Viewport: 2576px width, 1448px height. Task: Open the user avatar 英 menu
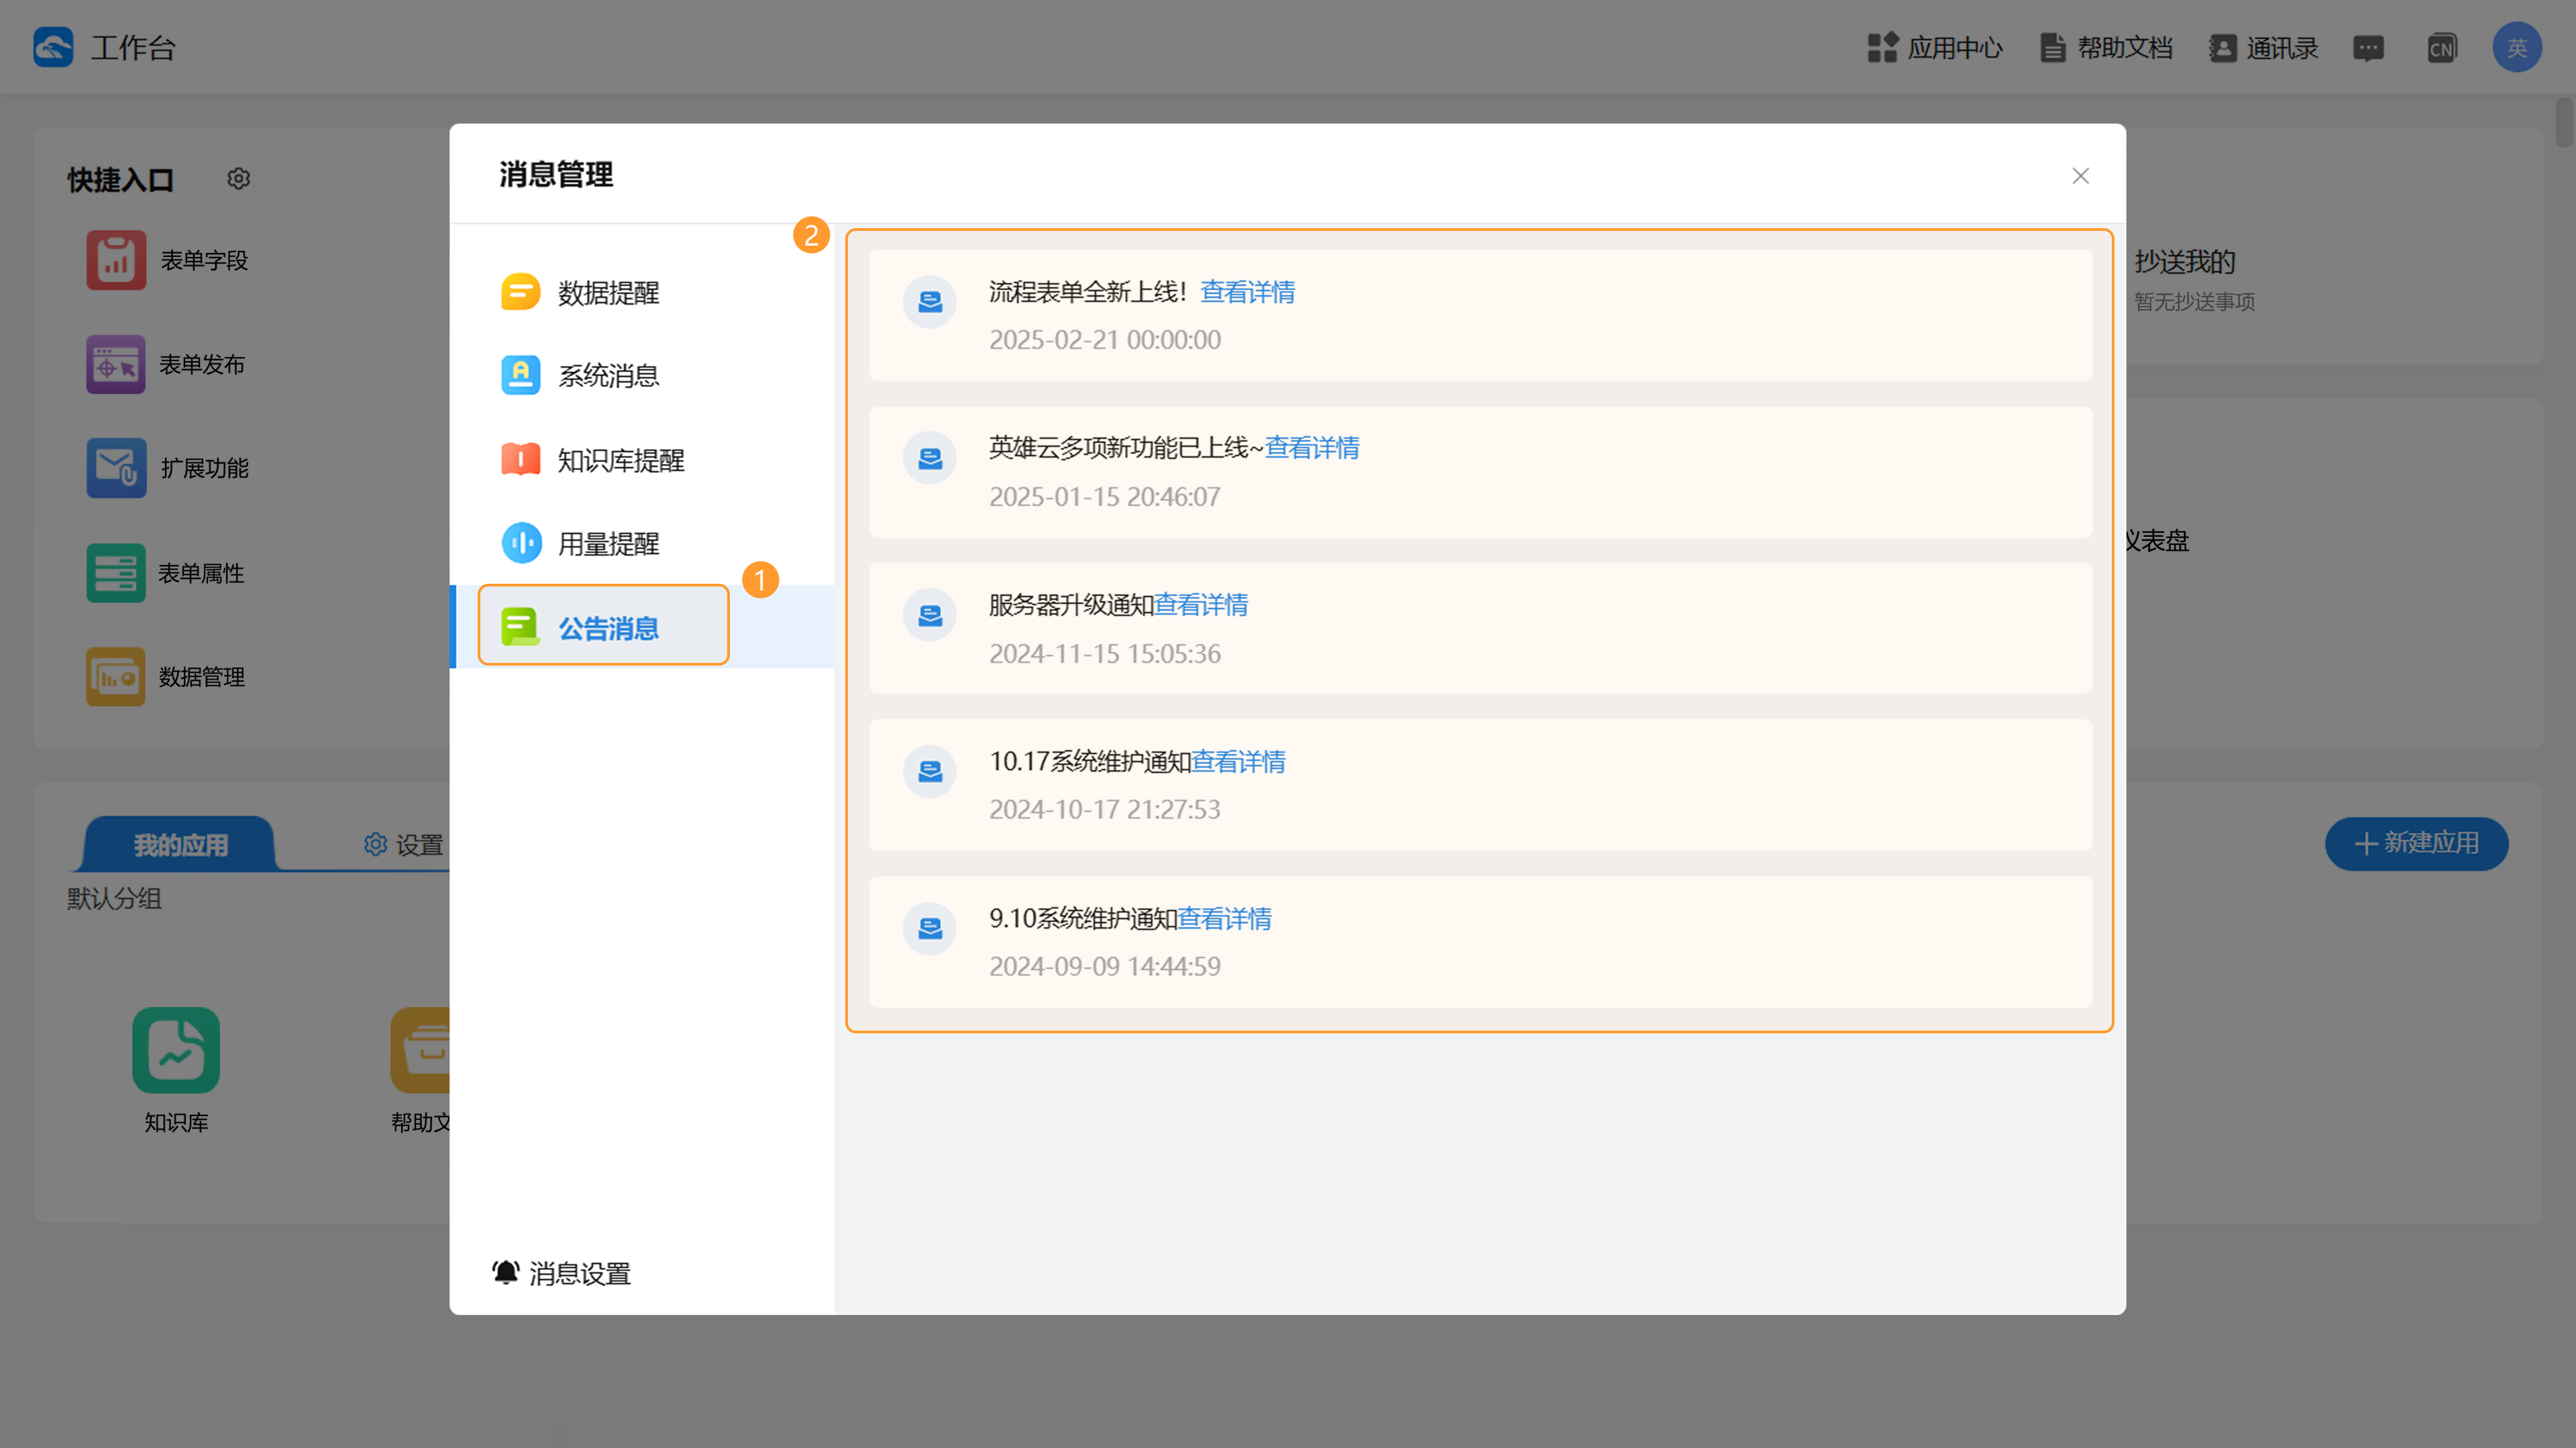point(2517,47)
